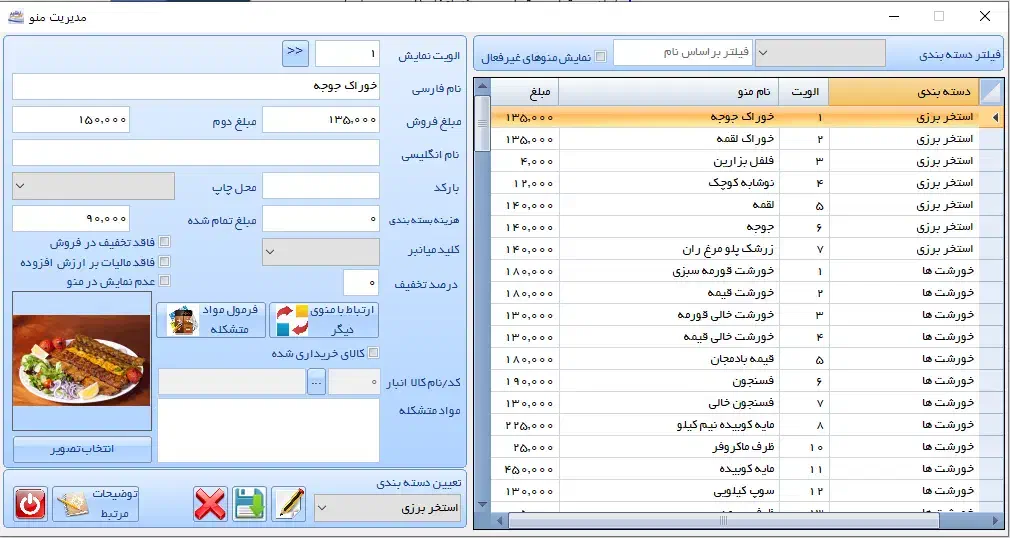Viewport: 1010px width, 538px height.
Task: Click the ellipsis button for warehouse item
Action: click(316, 382)
